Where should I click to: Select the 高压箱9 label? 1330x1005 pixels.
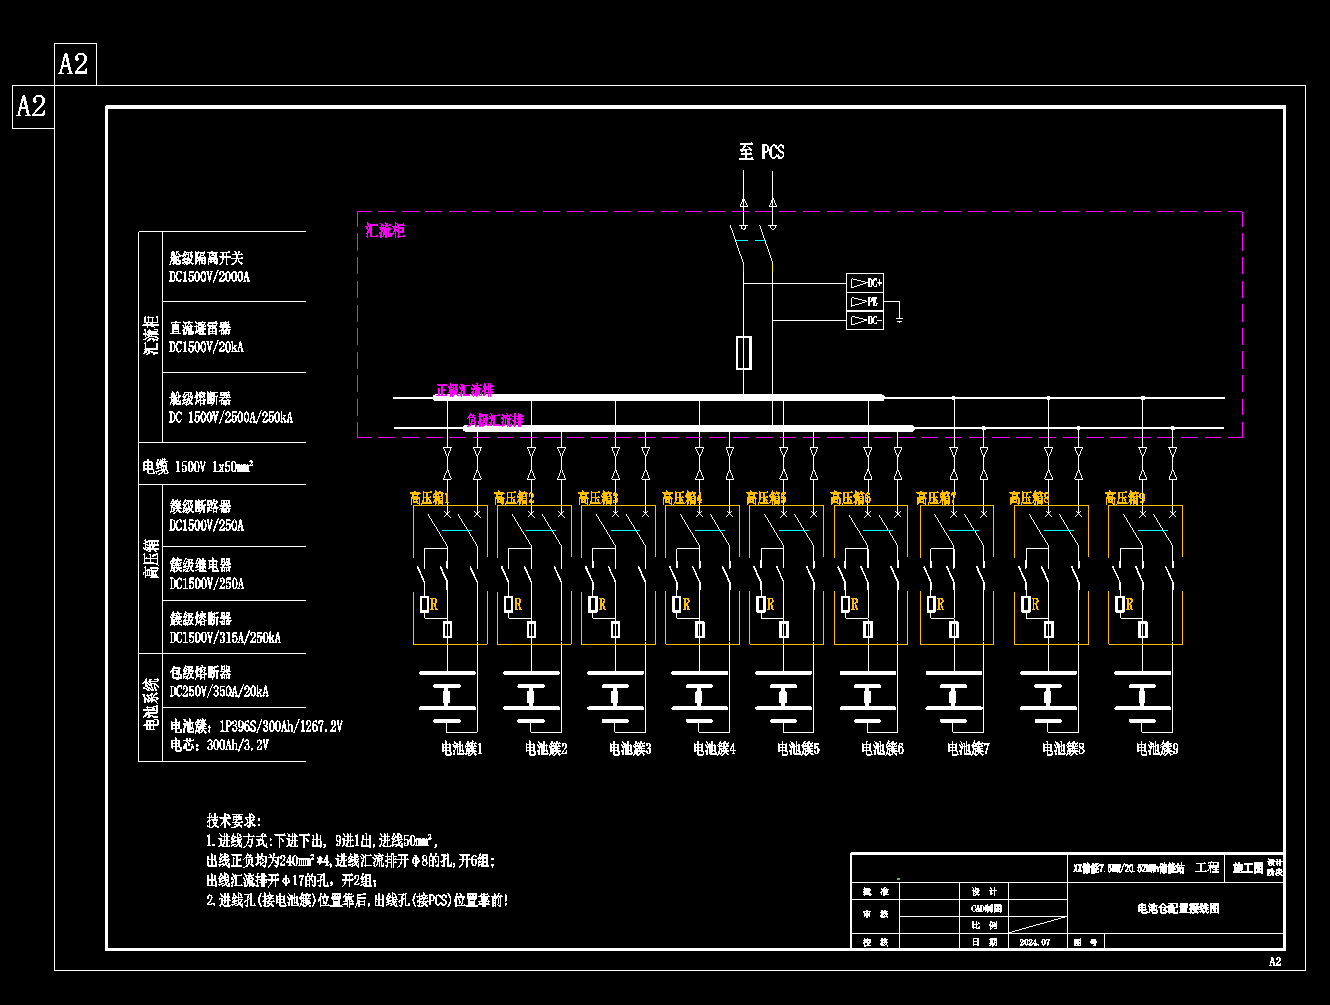tap(1125, 498)
